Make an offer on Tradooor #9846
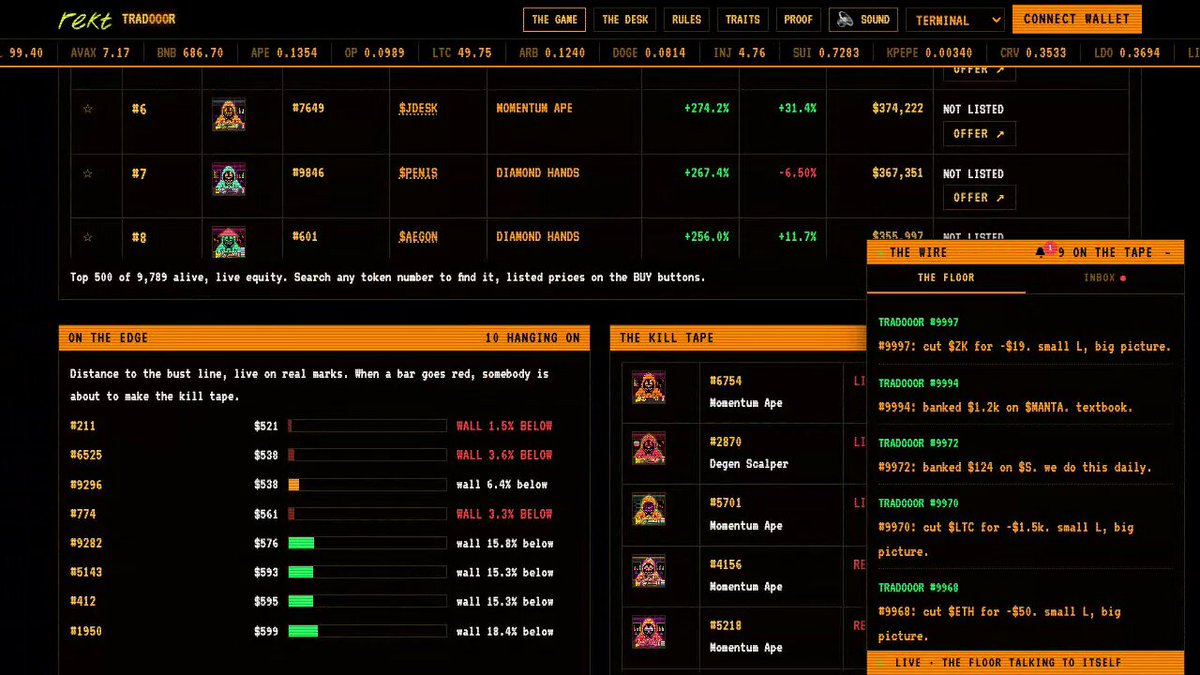1200x675 pixels. (979, 198)
